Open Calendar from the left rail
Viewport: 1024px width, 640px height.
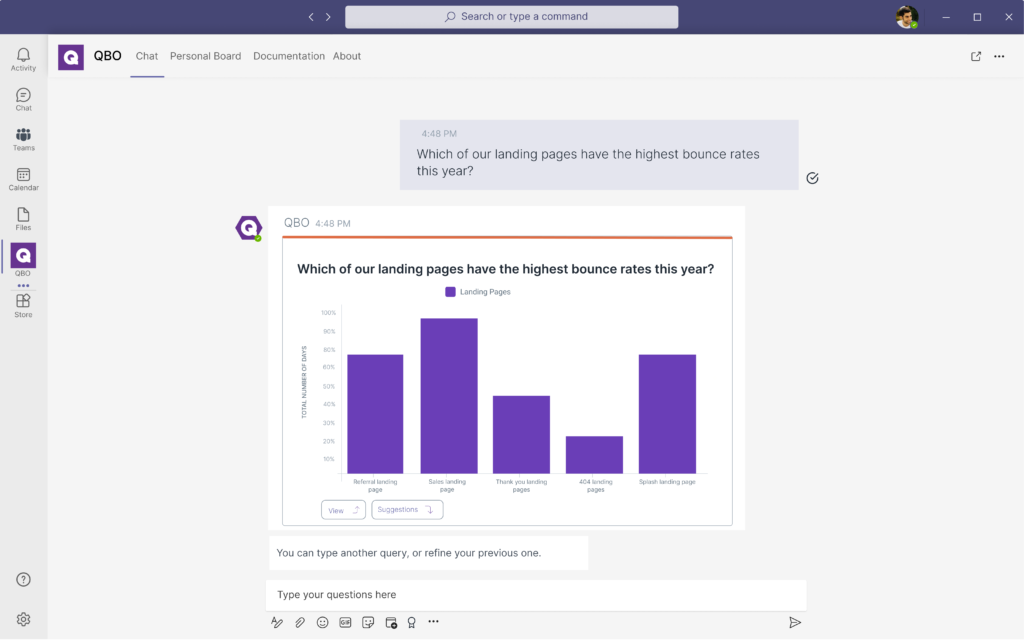[23, 179]
